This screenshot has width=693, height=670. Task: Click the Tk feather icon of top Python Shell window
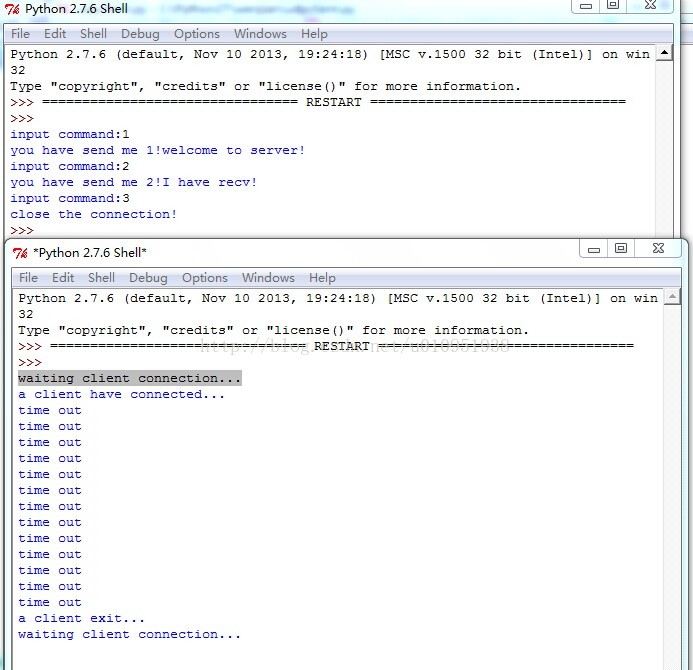(x=12, y=9)
